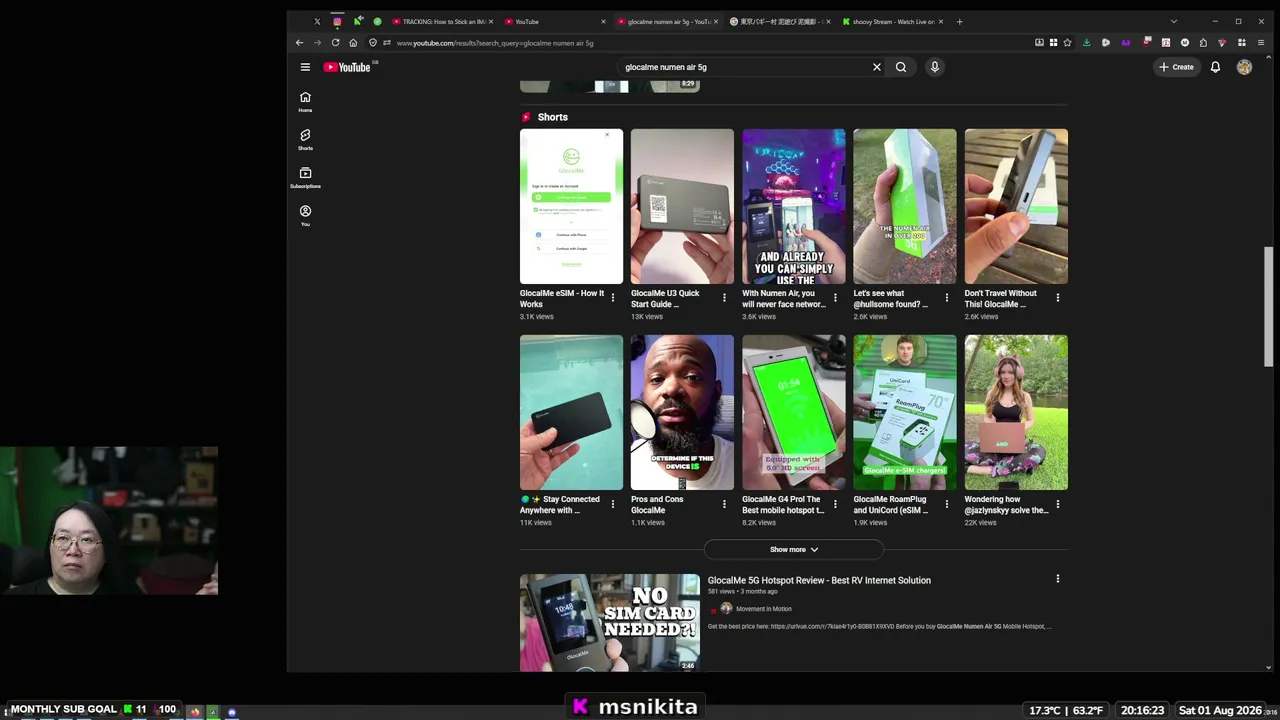Play the RoamPlug and UniCord short thumbnail

[x=904, y=412]
